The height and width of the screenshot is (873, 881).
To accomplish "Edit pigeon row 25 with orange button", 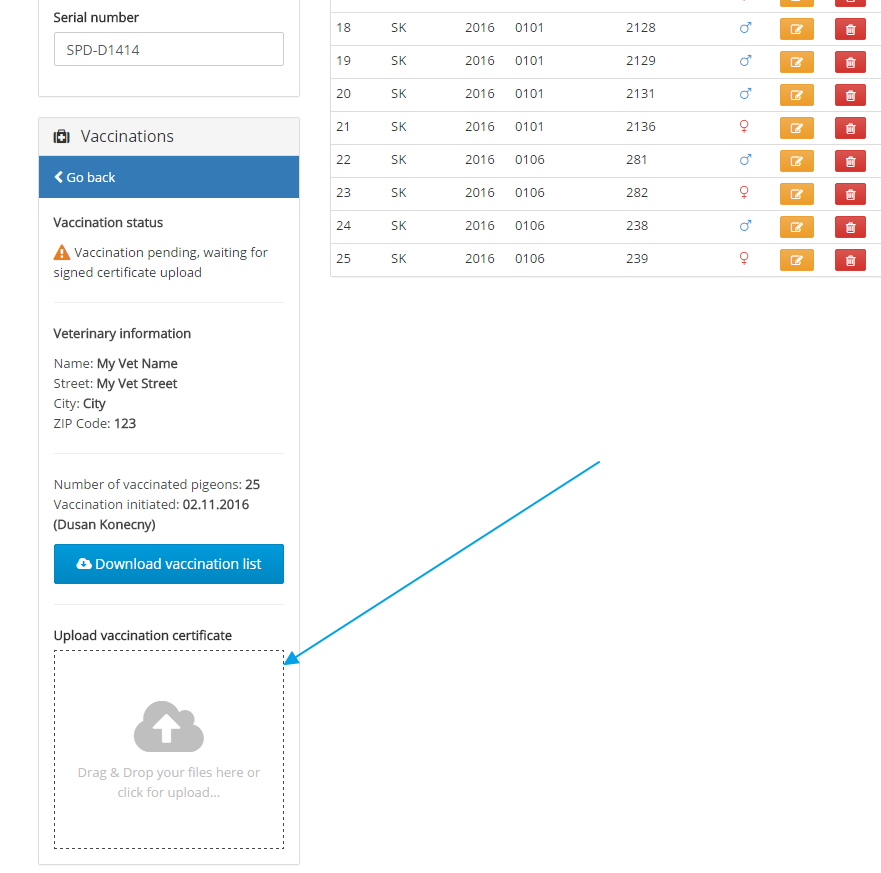I will tap(796, 260).
